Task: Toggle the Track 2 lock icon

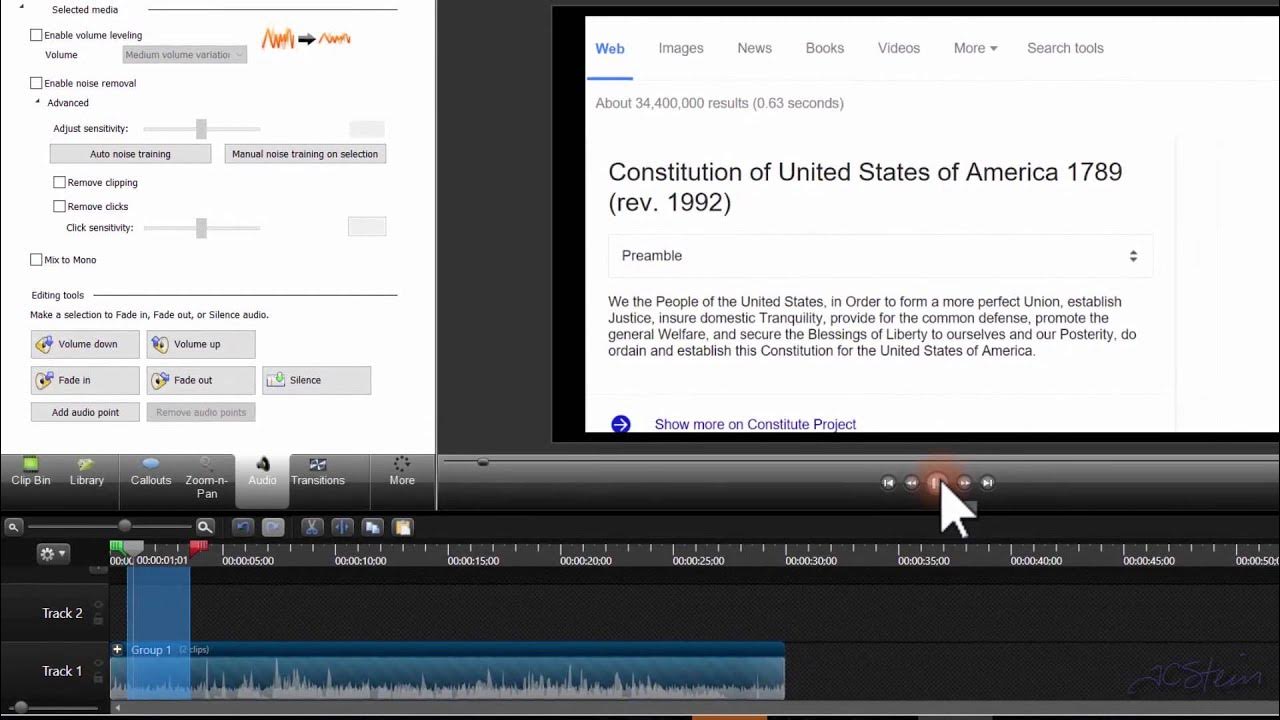Action: [98, 619]
